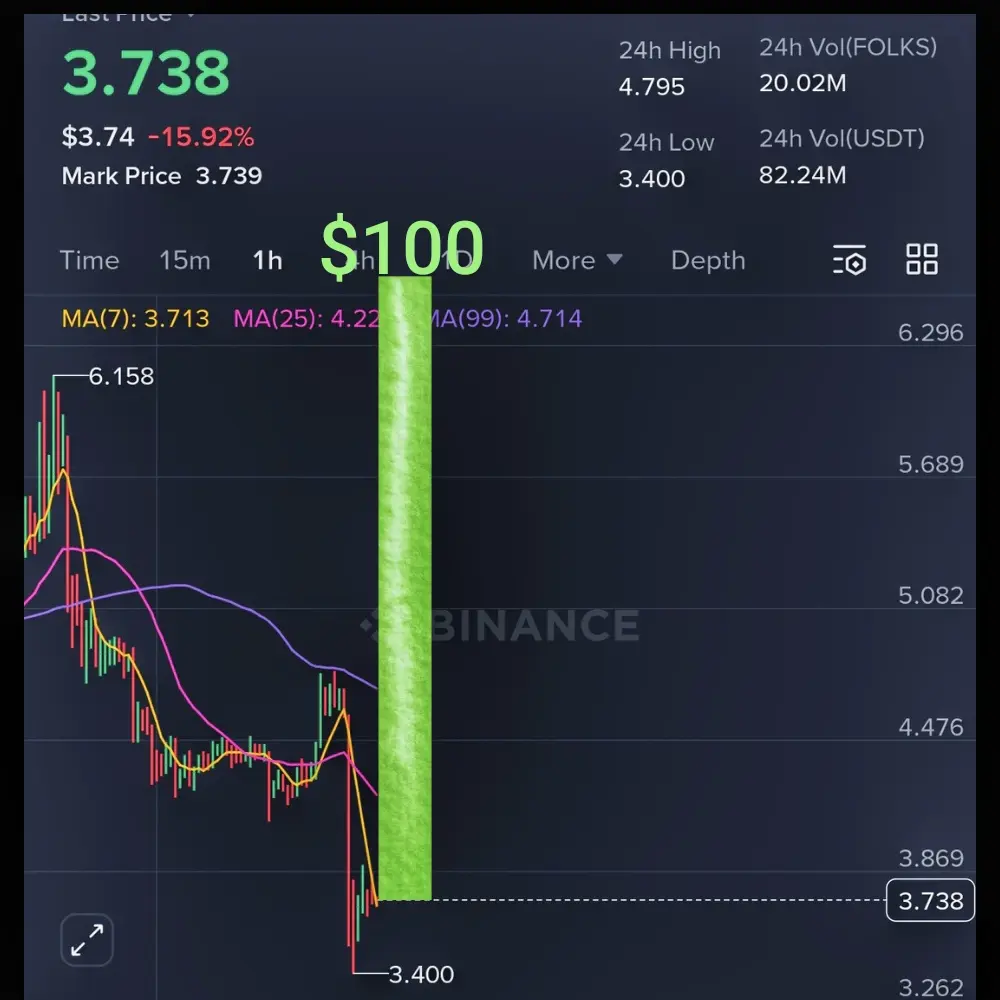Select the 1h interval tab
This screenshot has width=1000, height=1000.
tap(267, 260)
